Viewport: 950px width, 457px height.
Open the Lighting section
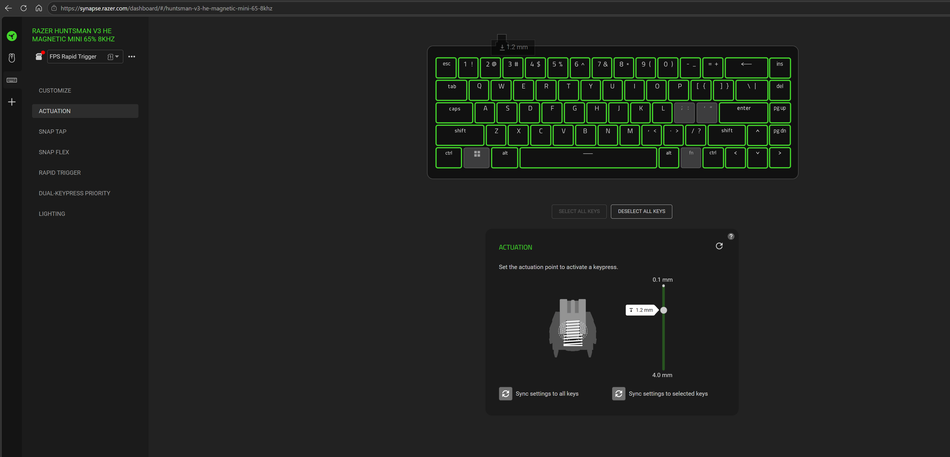coord(52,214)
